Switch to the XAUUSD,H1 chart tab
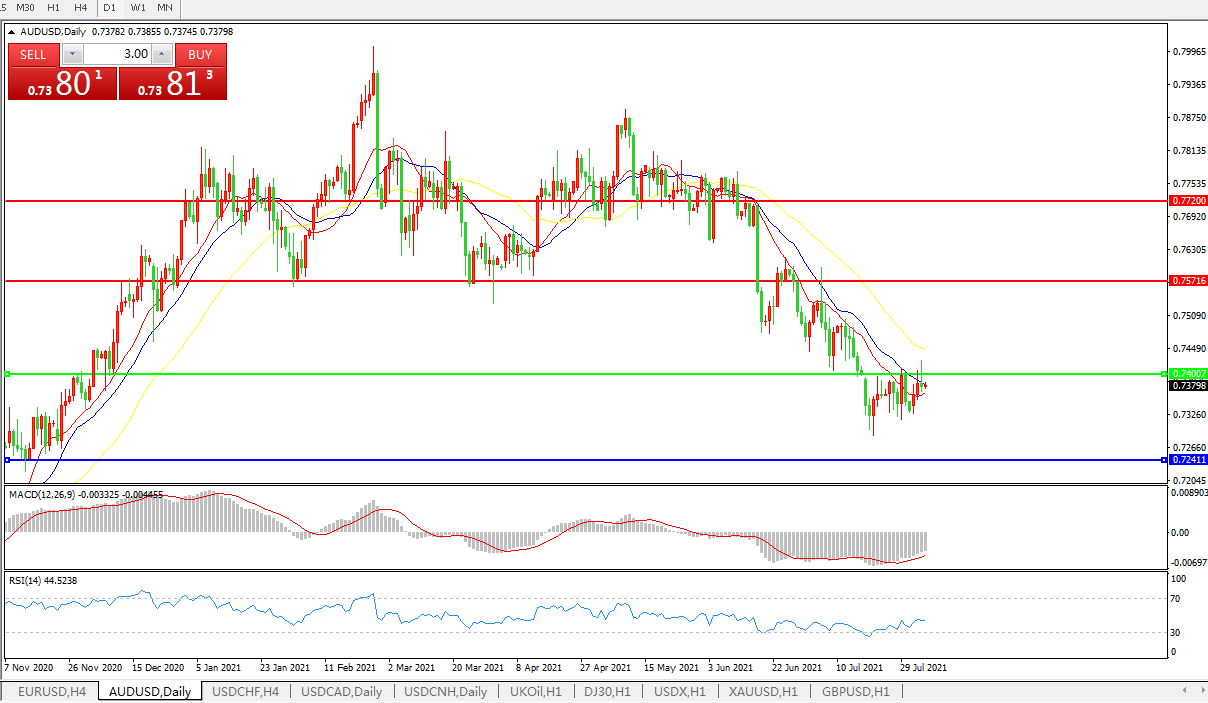 [763, 691]
